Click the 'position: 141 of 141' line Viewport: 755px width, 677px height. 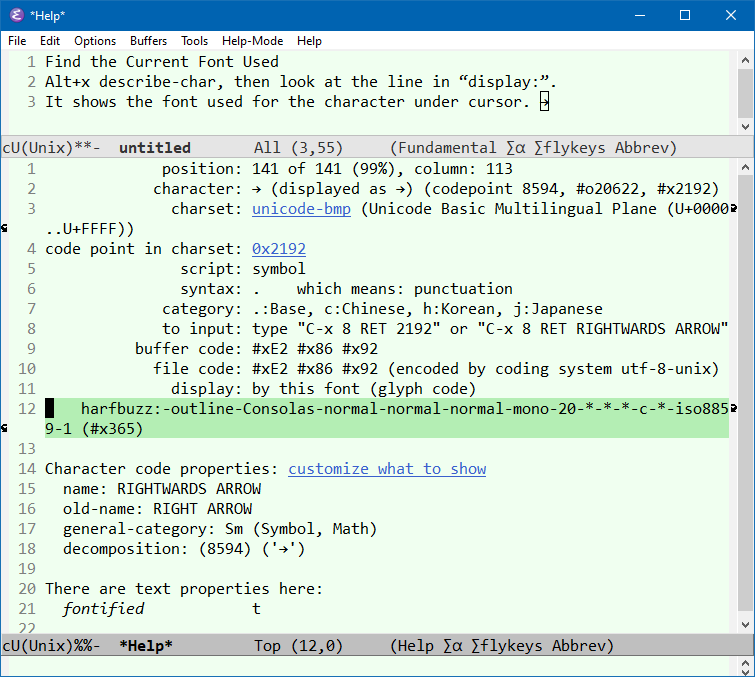click(x=337, y=169)
